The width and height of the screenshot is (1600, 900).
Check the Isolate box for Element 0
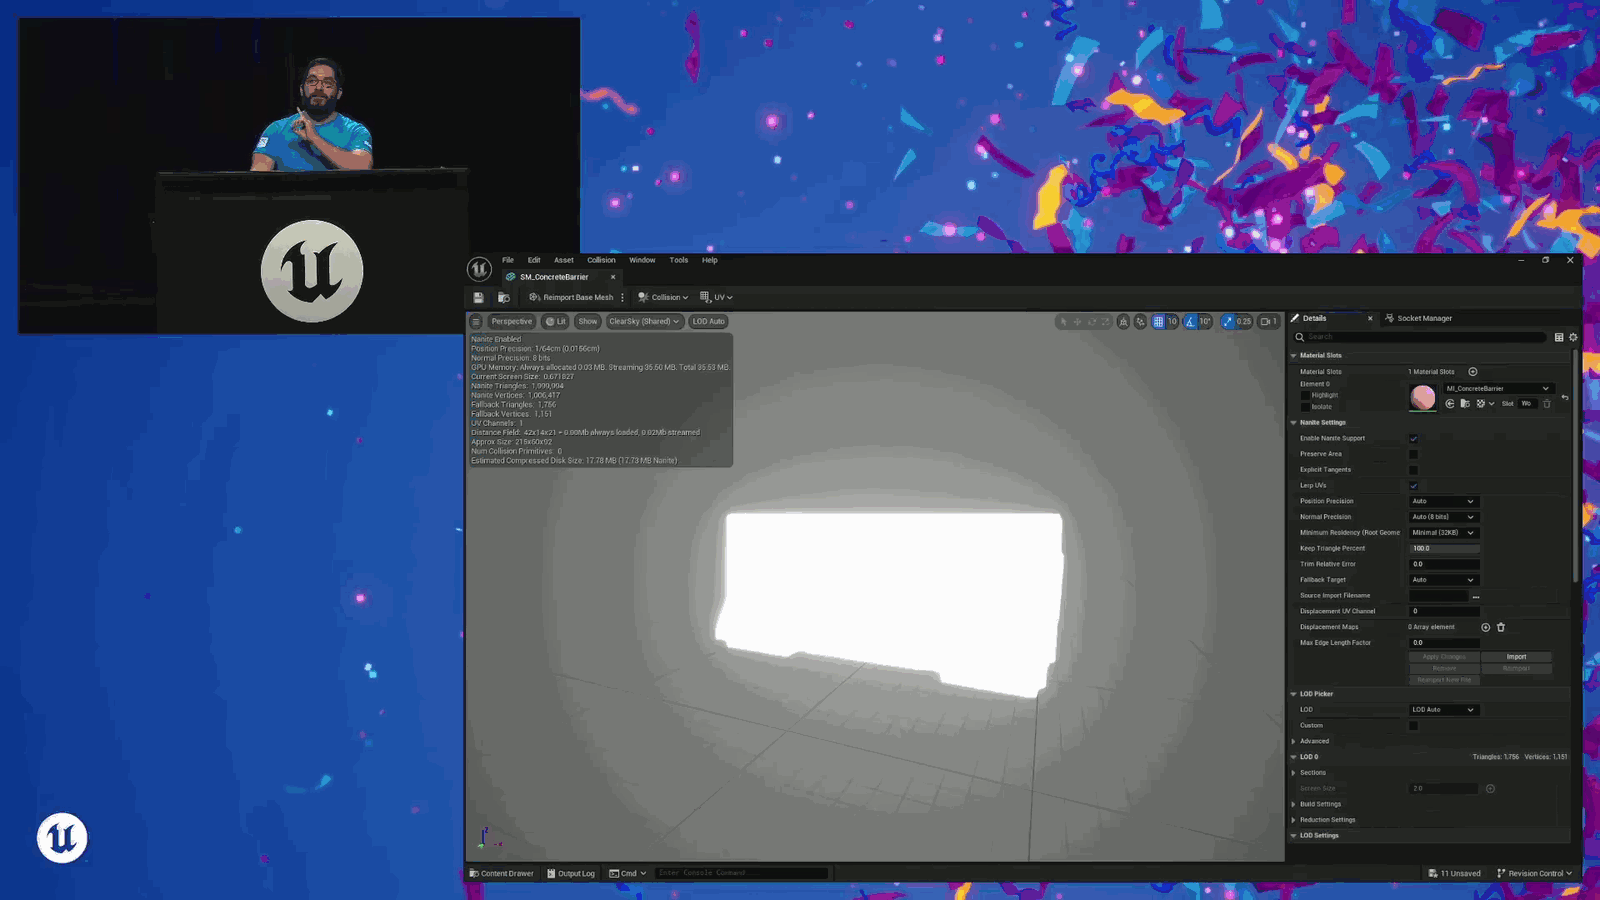[1305, 407]
